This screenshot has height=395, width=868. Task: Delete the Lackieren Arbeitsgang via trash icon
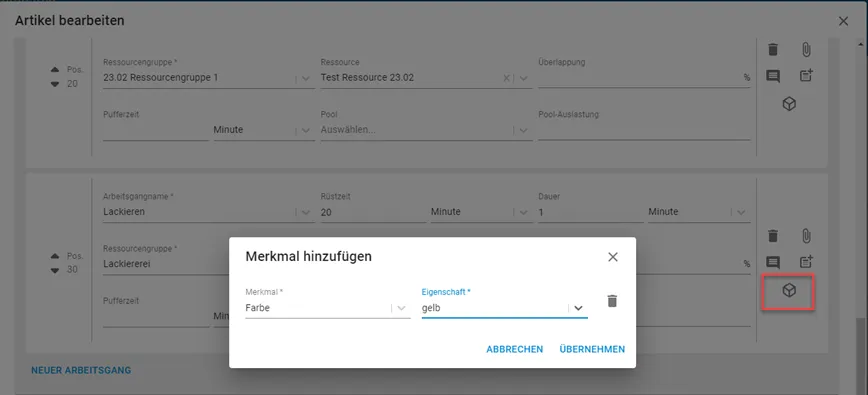(773, 236)
